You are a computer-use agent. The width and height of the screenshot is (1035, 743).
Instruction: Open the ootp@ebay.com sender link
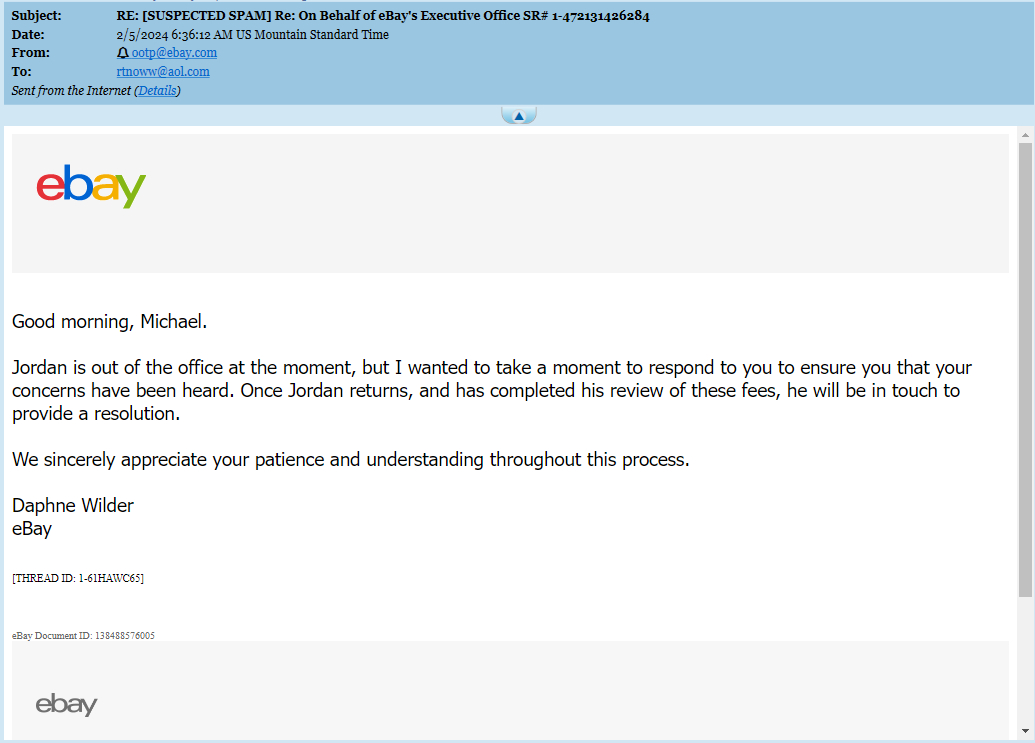point(174,53)
